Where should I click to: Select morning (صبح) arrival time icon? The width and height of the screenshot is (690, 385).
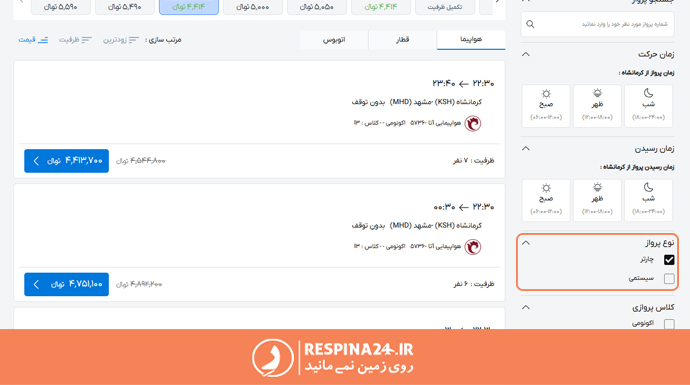click(546, 188)
